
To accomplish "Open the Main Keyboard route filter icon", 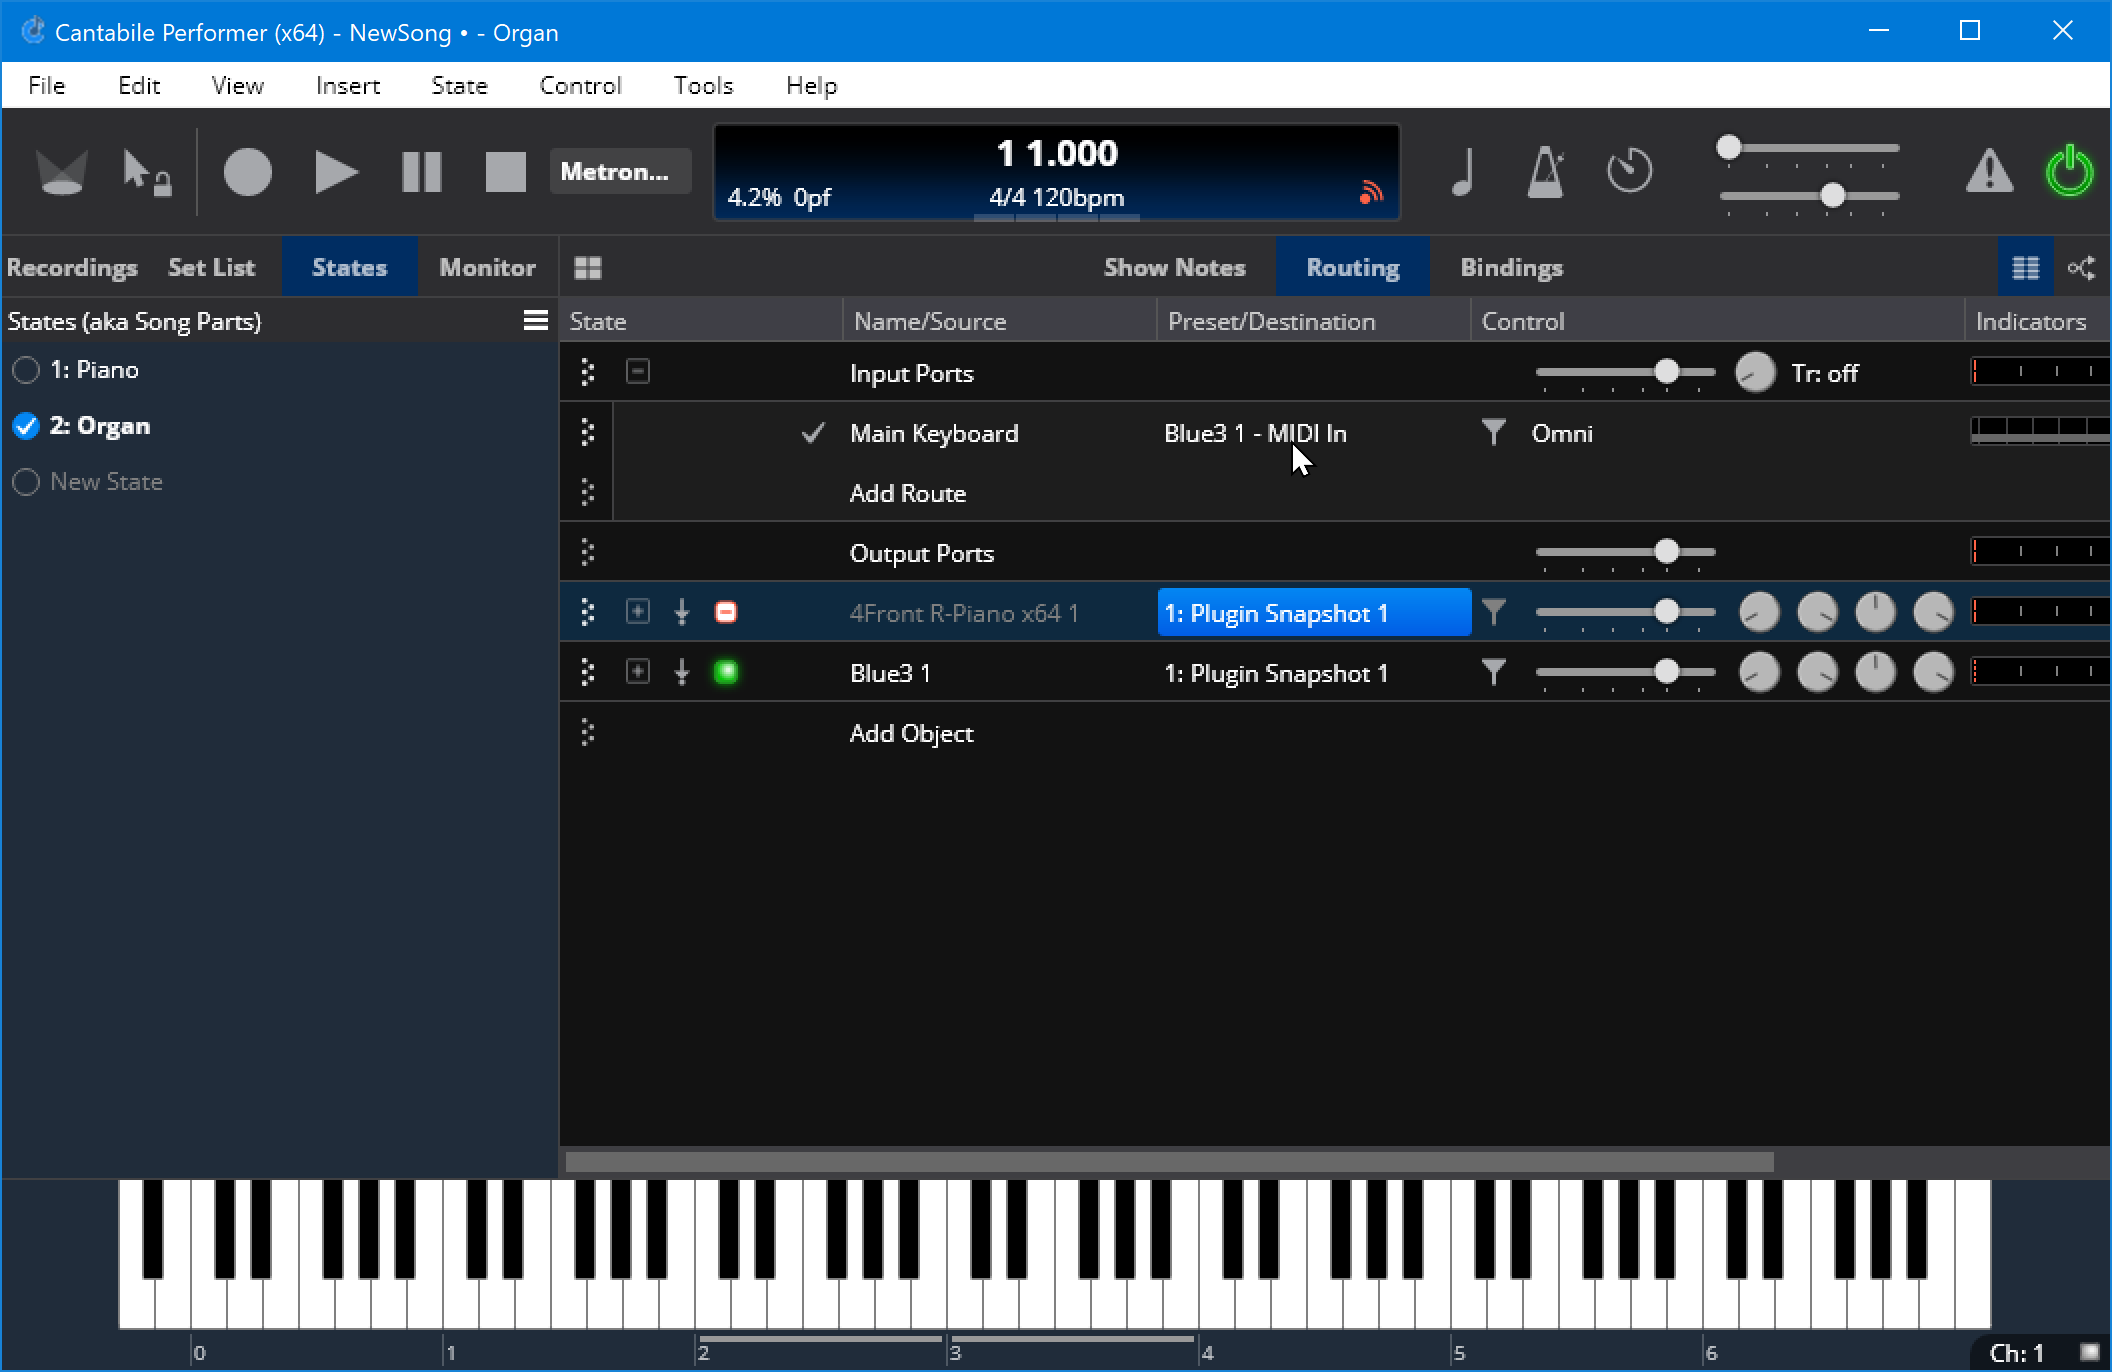I will click(1493, 432).
